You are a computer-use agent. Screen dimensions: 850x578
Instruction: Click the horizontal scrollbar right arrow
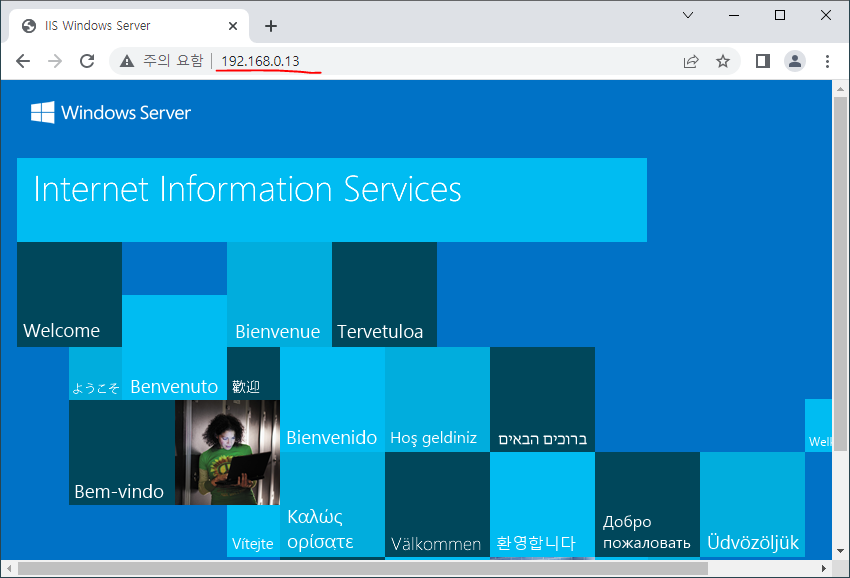pos(823,568)
